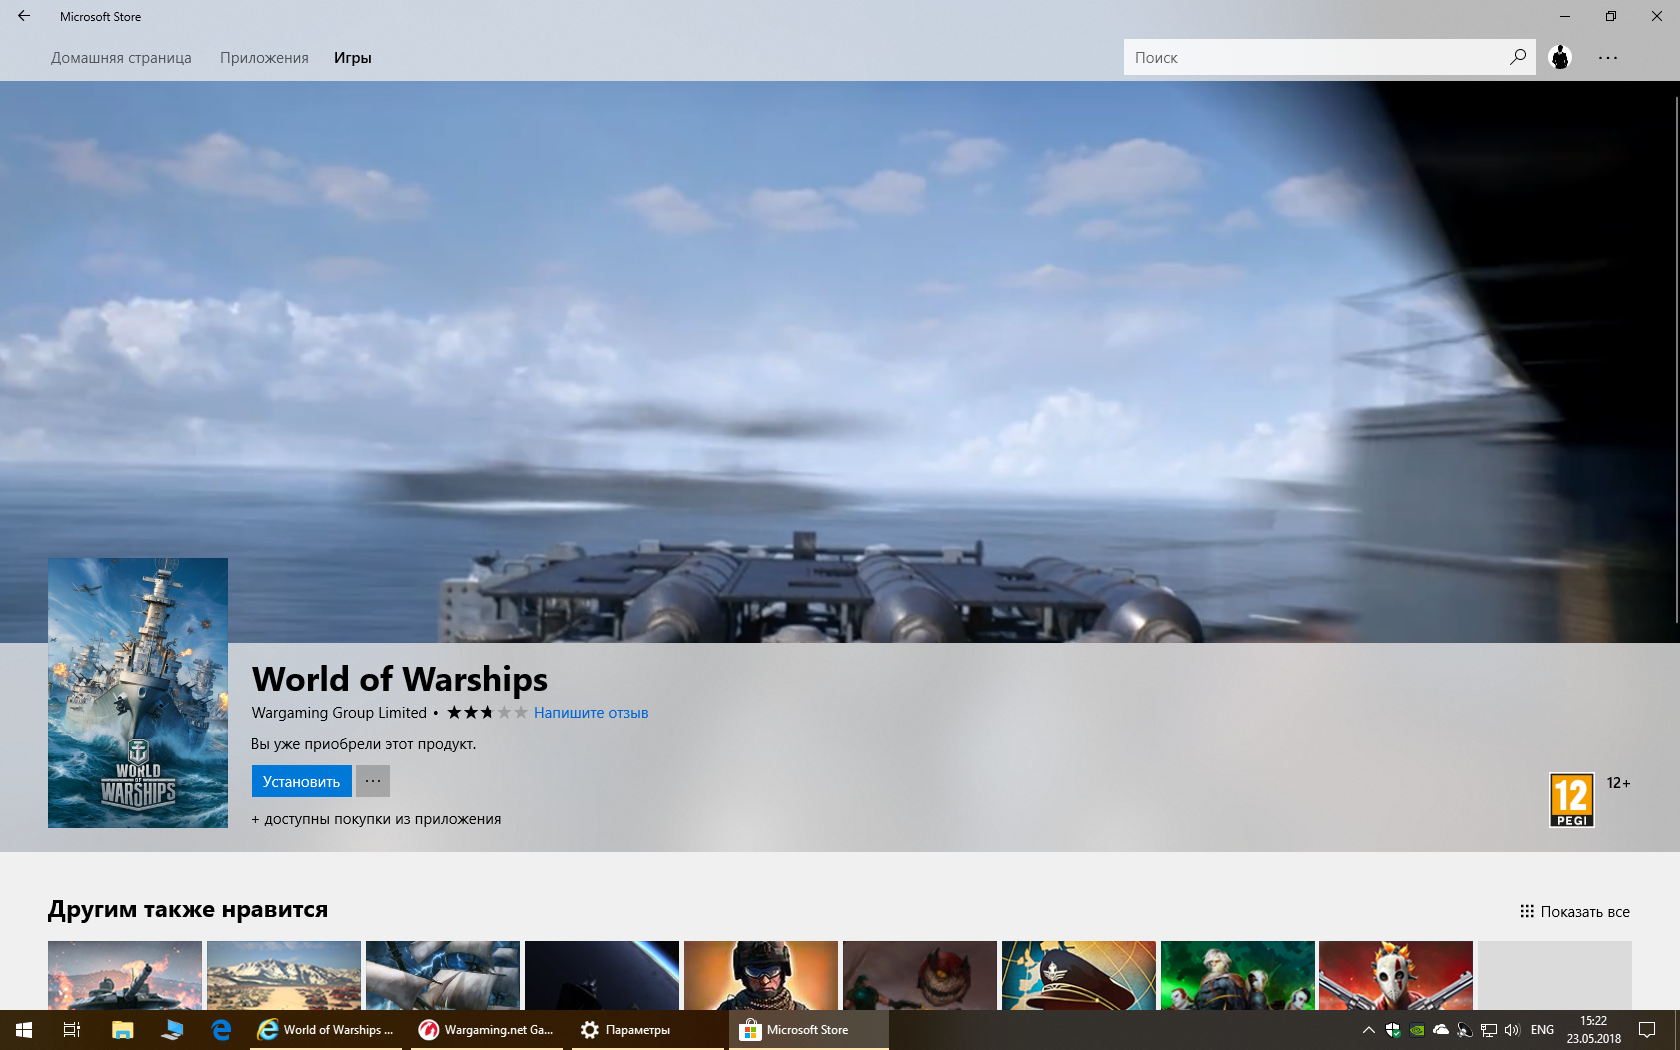The height and width of the screenshot is (1050, 1680).
Task: Open the tank game thumbnail in recommendations
Action: coord(125,975)
